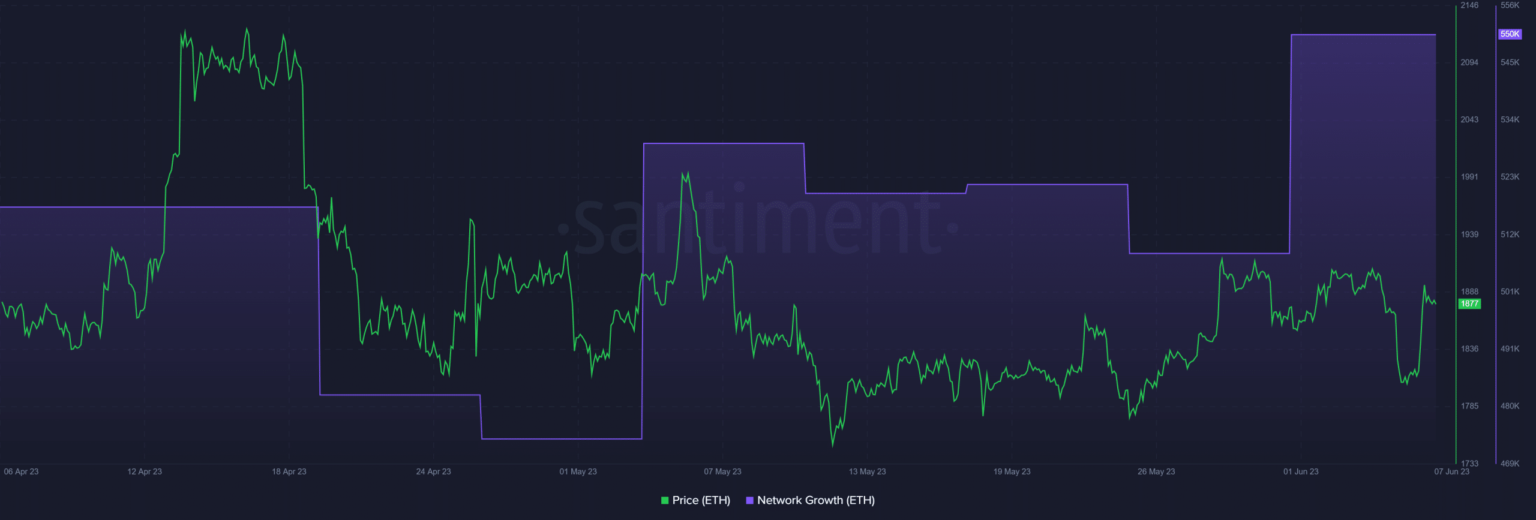Click the purple Network Growth legend swatch
The image size is (1536, 520).
750,500
